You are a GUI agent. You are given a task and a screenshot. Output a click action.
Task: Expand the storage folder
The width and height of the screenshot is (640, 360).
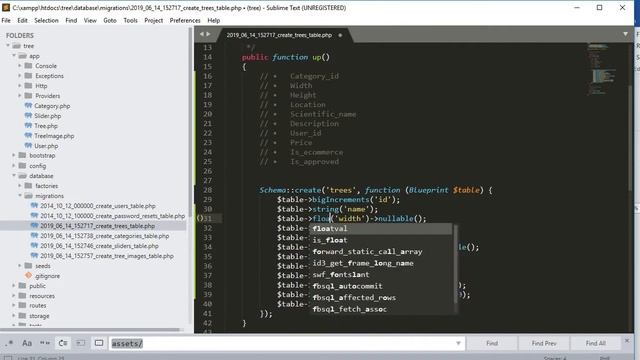point(13,316)
